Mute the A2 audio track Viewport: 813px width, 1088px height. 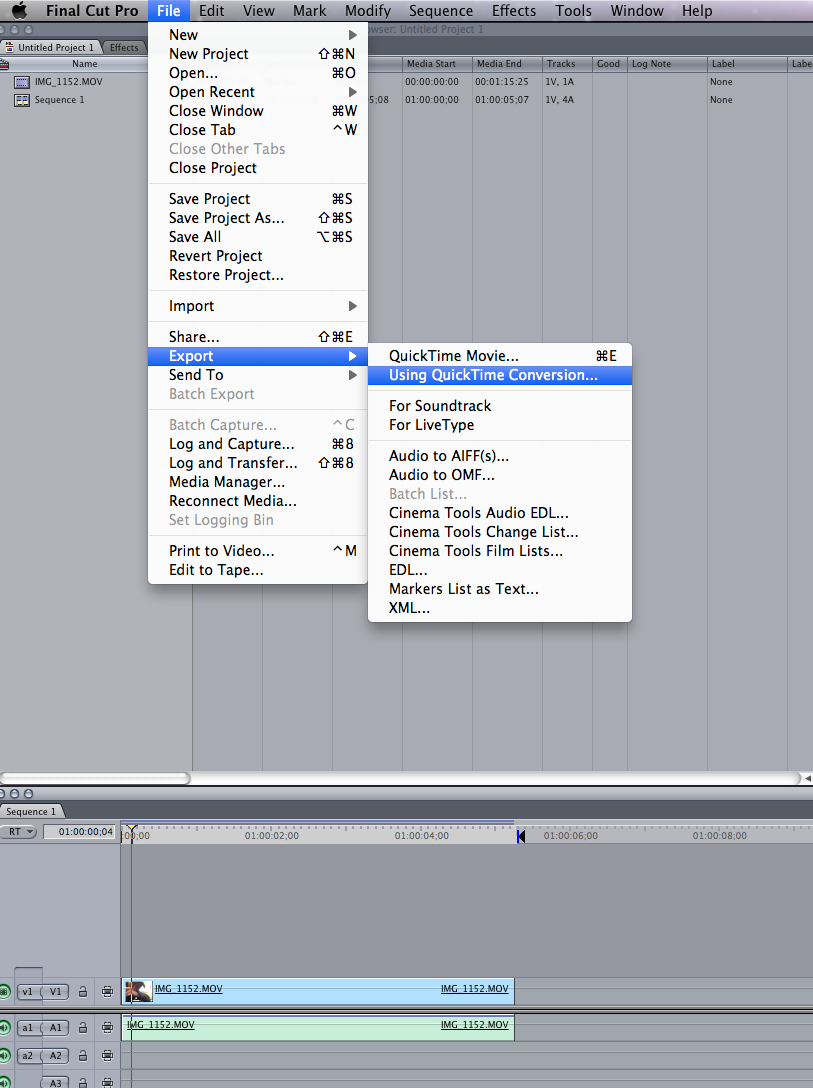pos(5,1055)
